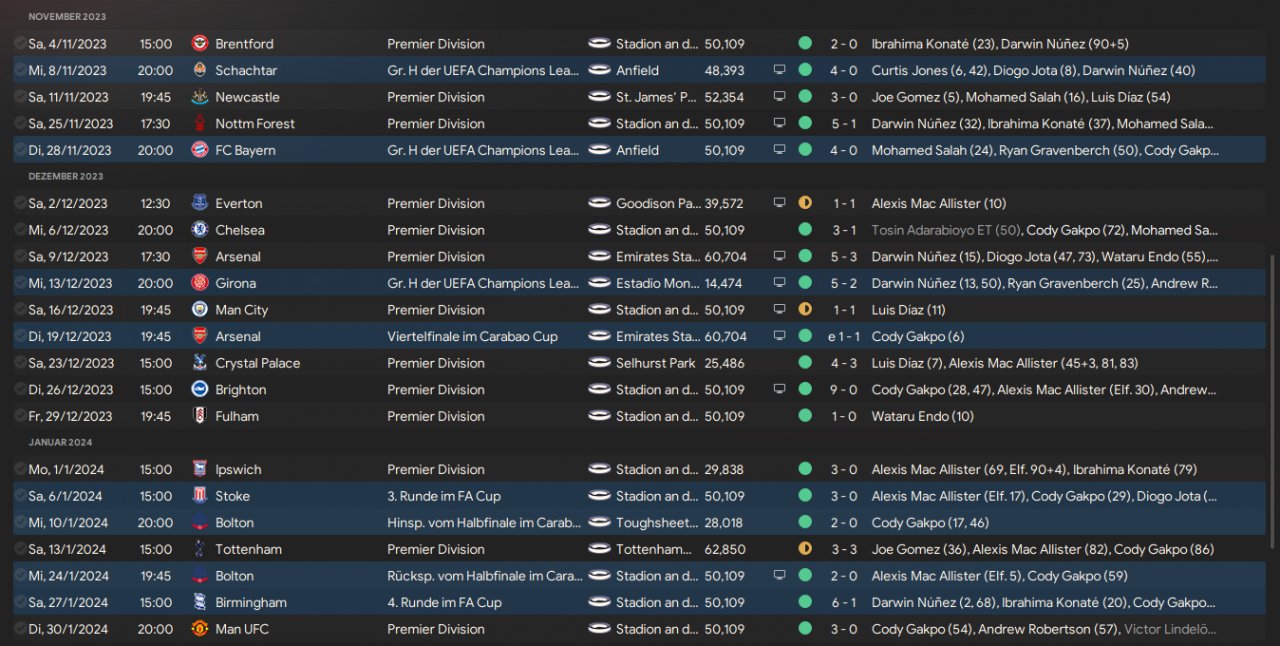Open the Ipswich club link
Image resolution: width=1280 pixels, height=646 pixels.
point(238,469)
